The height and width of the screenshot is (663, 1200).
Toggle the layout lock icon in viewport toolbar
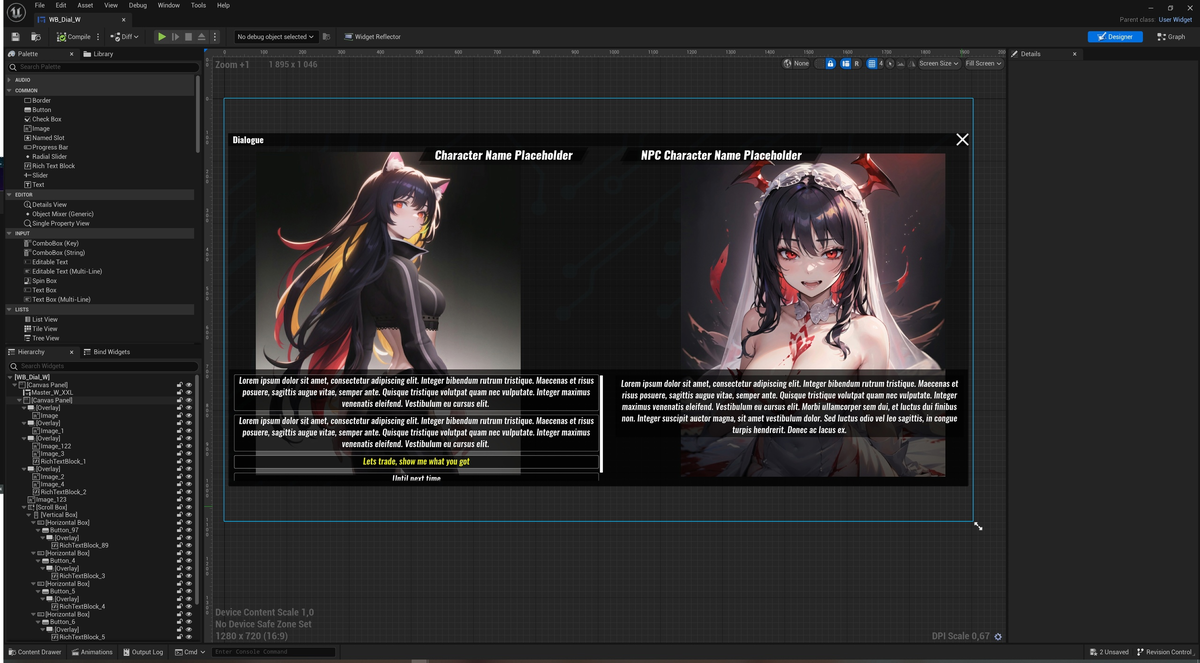coord(831,63)
